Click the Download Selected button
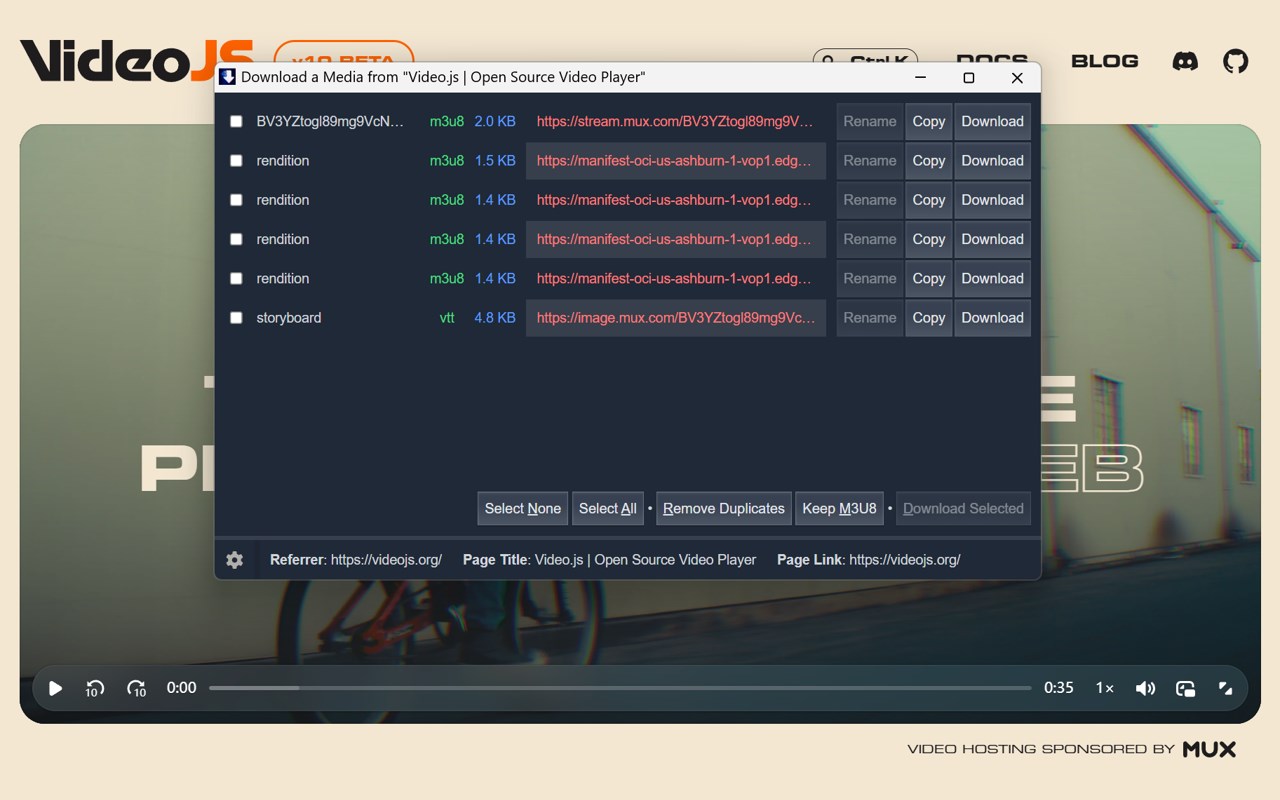1280x800 pixels. (963, 508)
